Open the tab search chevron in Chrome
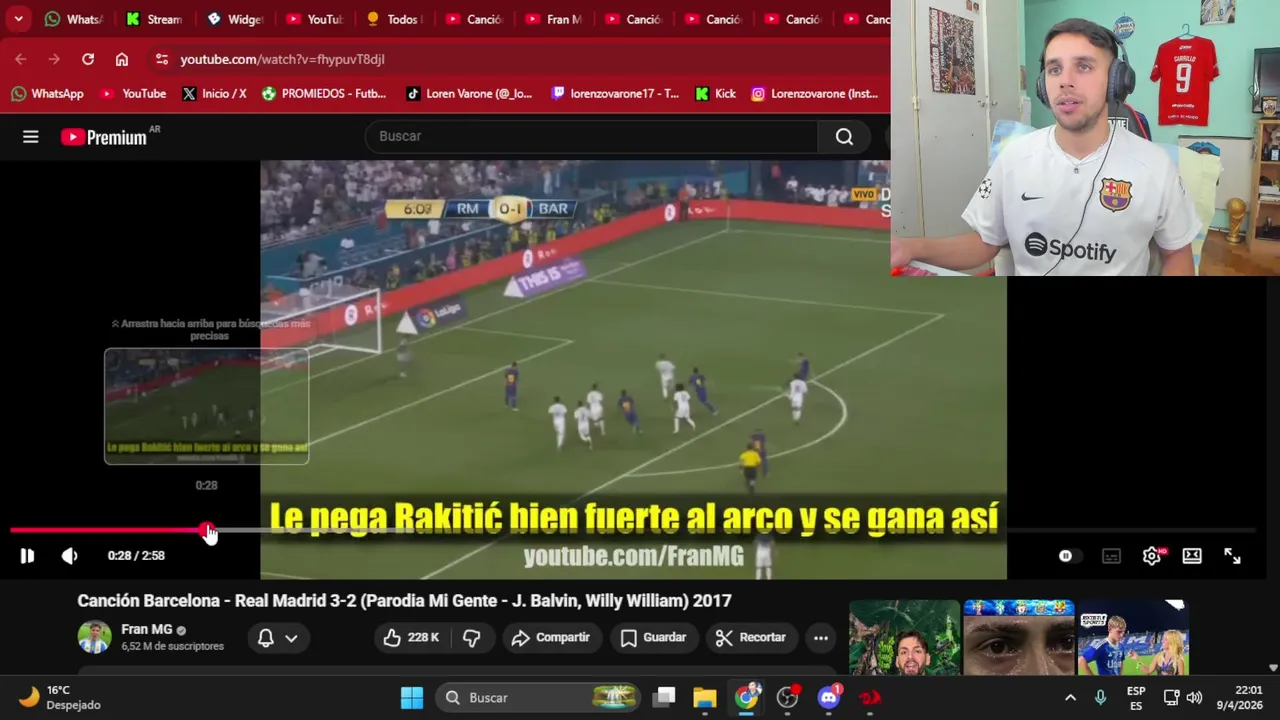Viewport: 1280px width, 720px height. [x=18, y=19]
